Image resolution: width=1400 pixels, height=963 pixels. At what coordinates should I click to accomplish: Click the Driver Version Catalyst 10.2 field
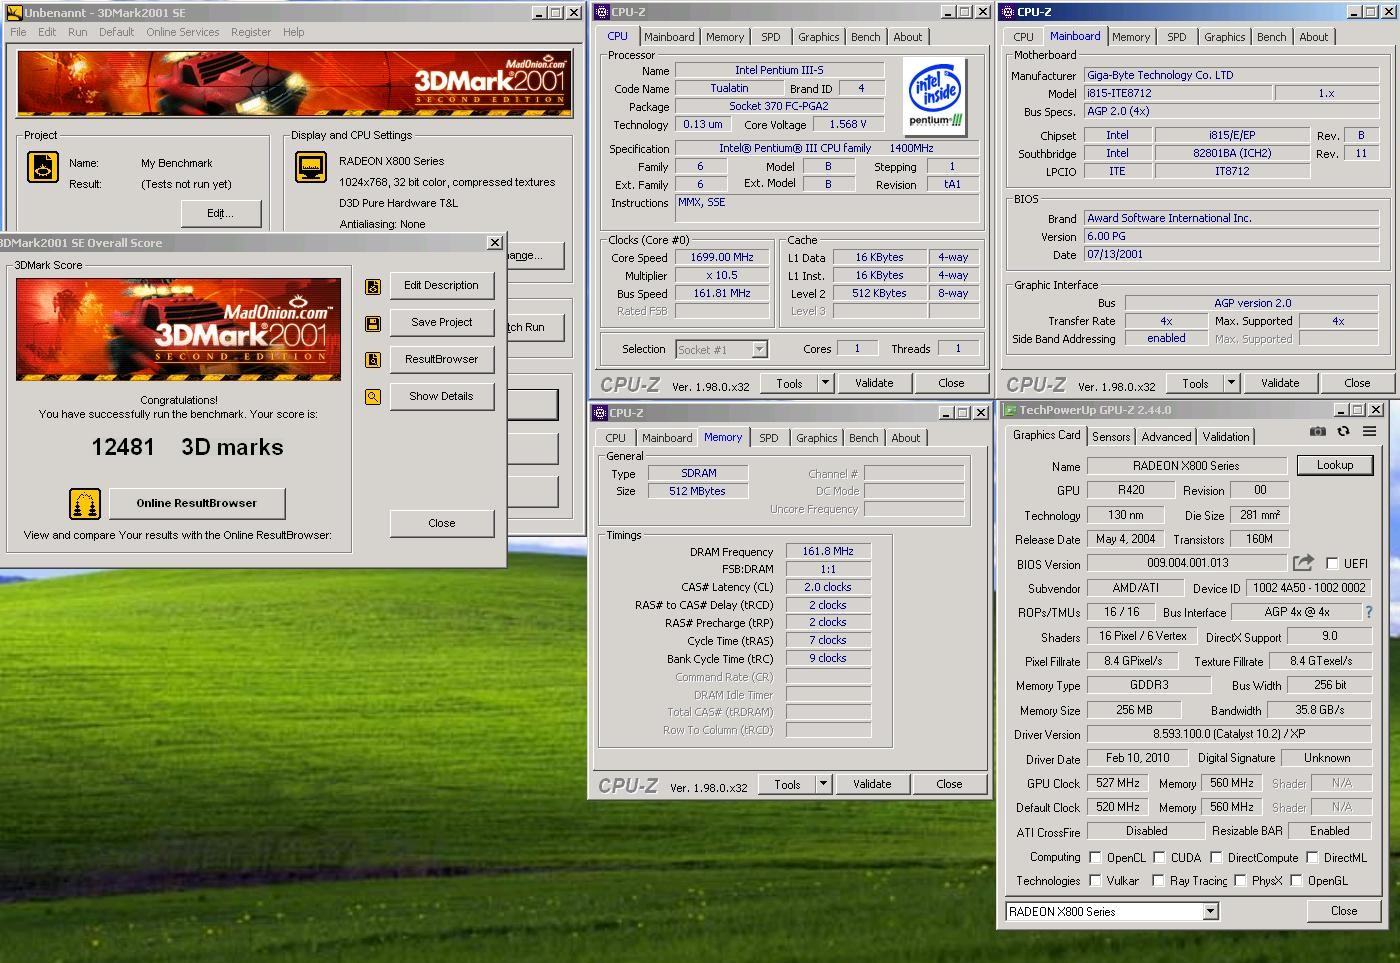click(1228, 734)
